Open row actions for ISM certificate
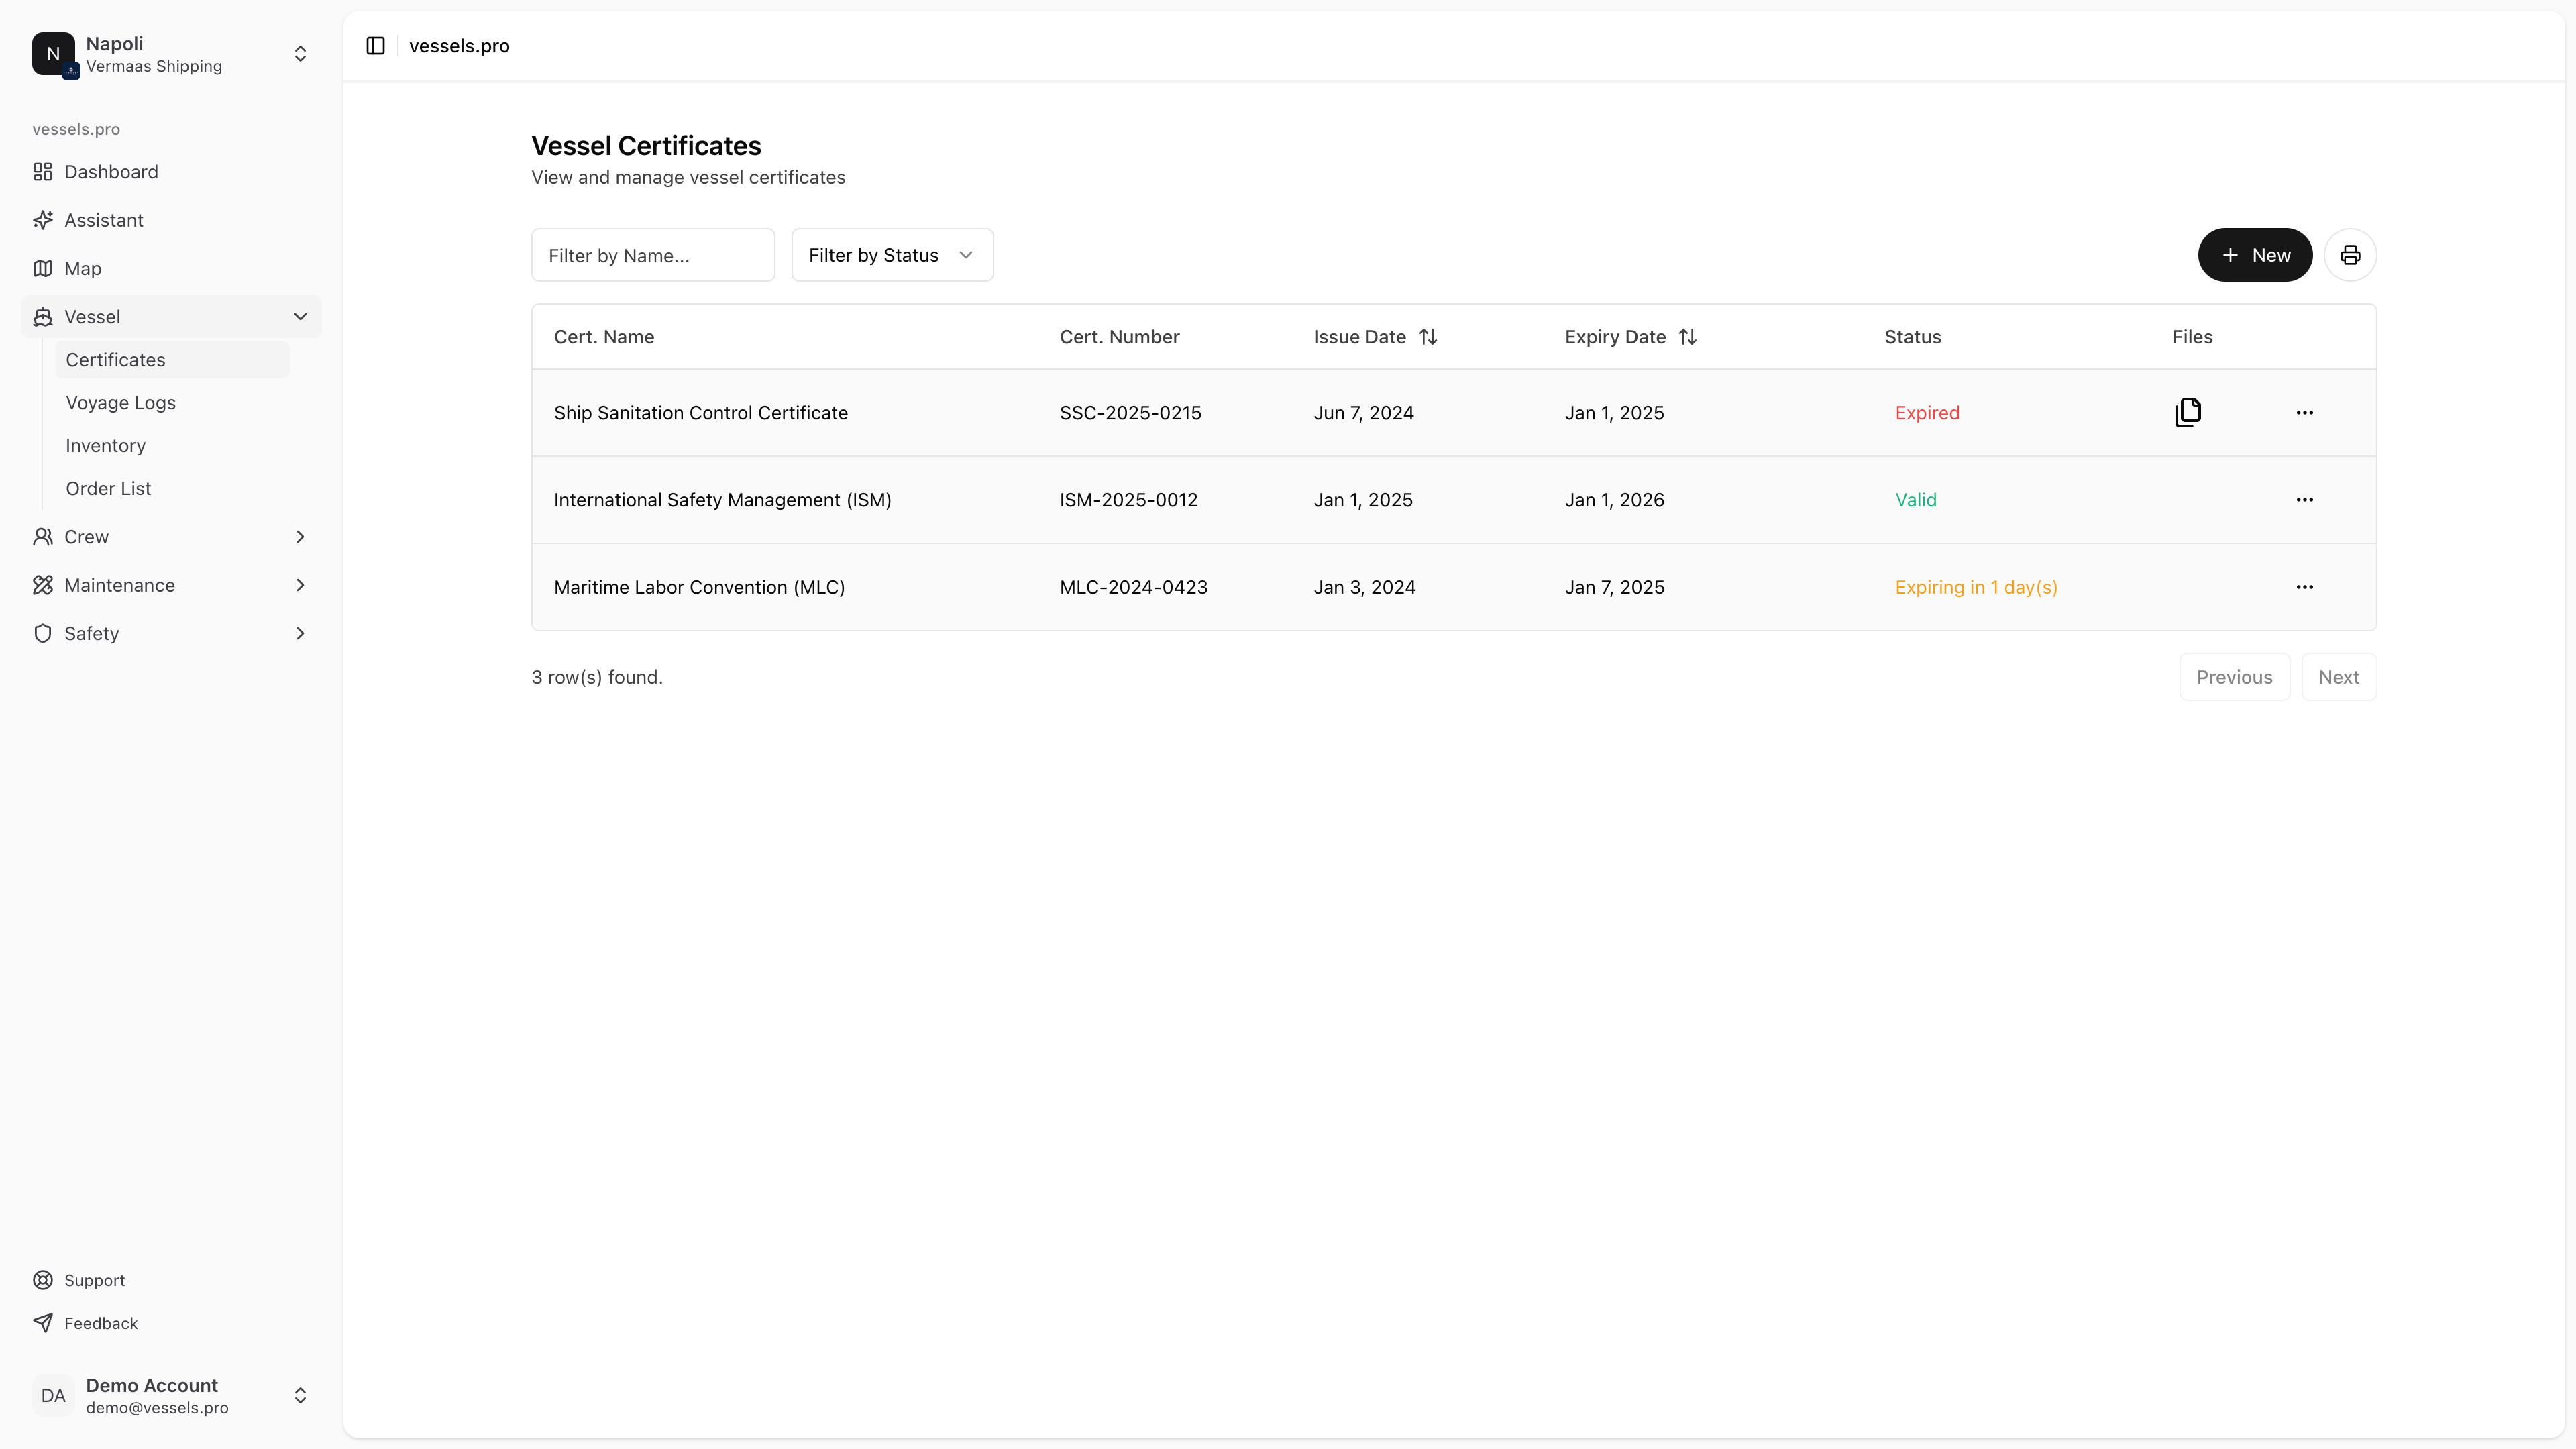Viewport: 2576px width, 1449px height. coord(2304,500)
